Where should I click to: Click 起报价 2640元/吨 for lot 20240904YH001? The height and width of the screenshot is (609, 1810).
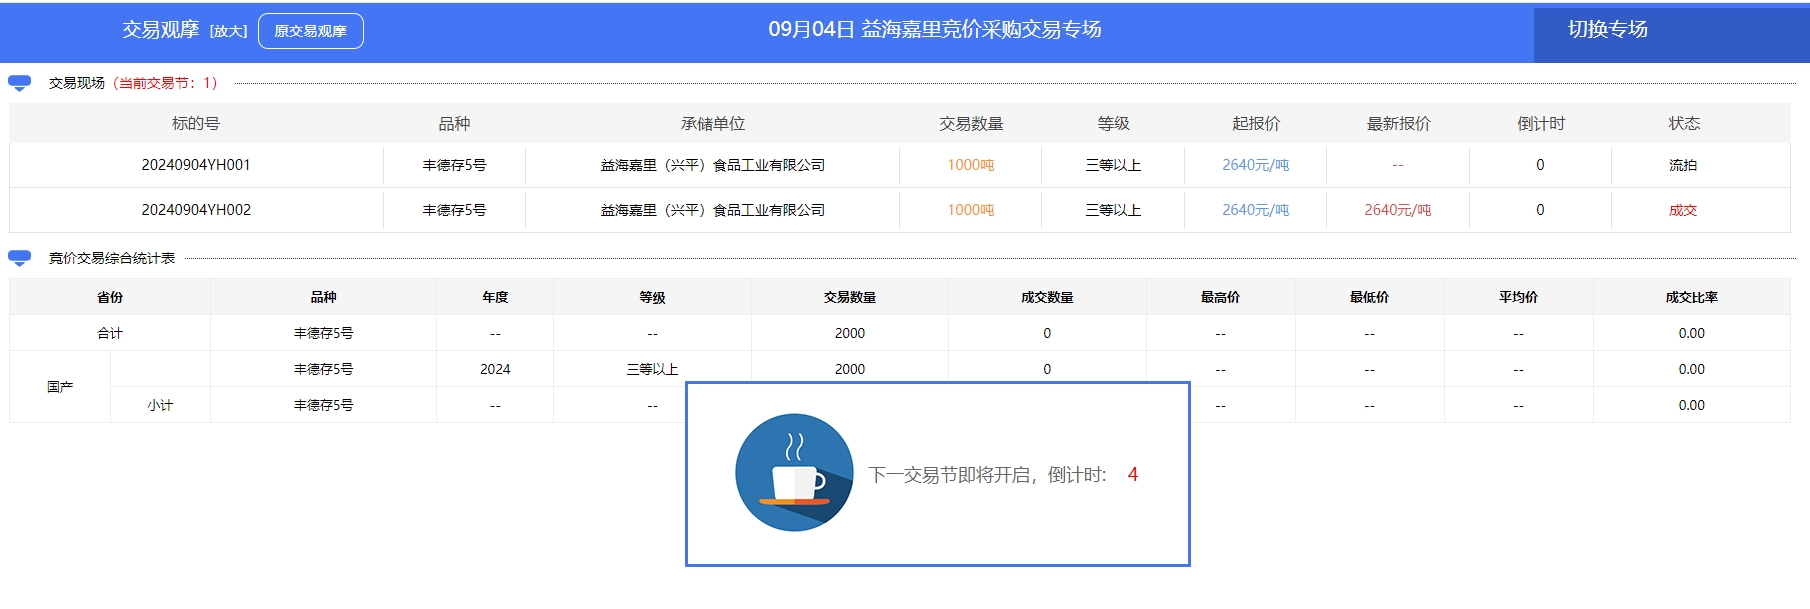tap(1256, 165)
